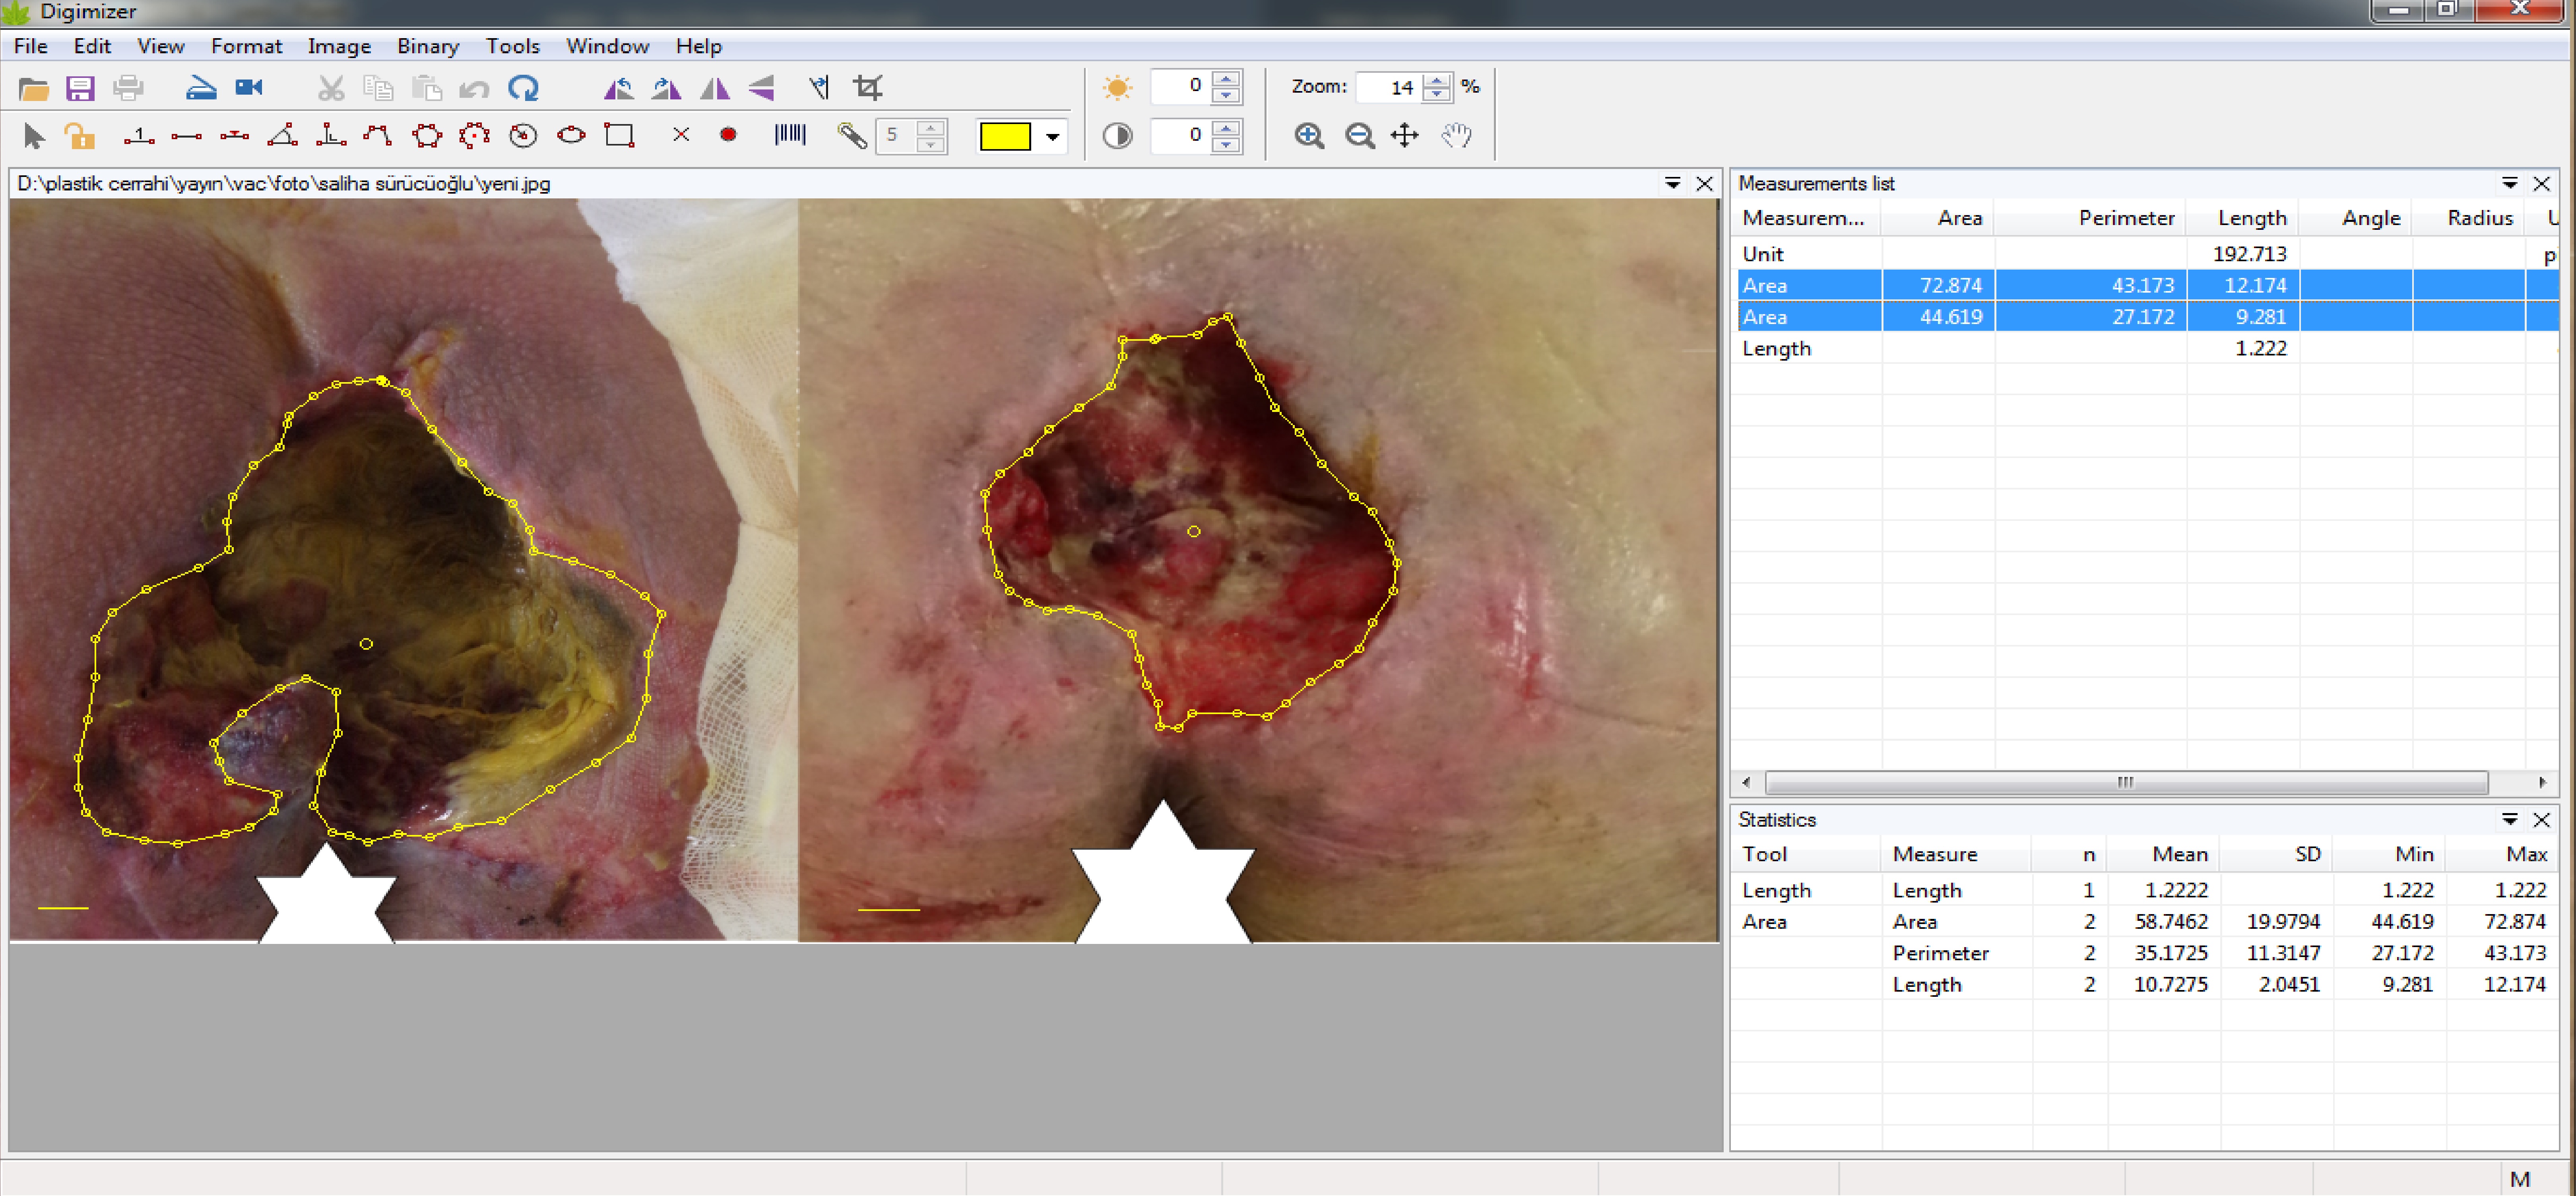The height and width of the screenshot is (1196, 2576).
Task: Increase the Zoom percentage stepper
Action: pyautogui.click(x=1437, y=79)
